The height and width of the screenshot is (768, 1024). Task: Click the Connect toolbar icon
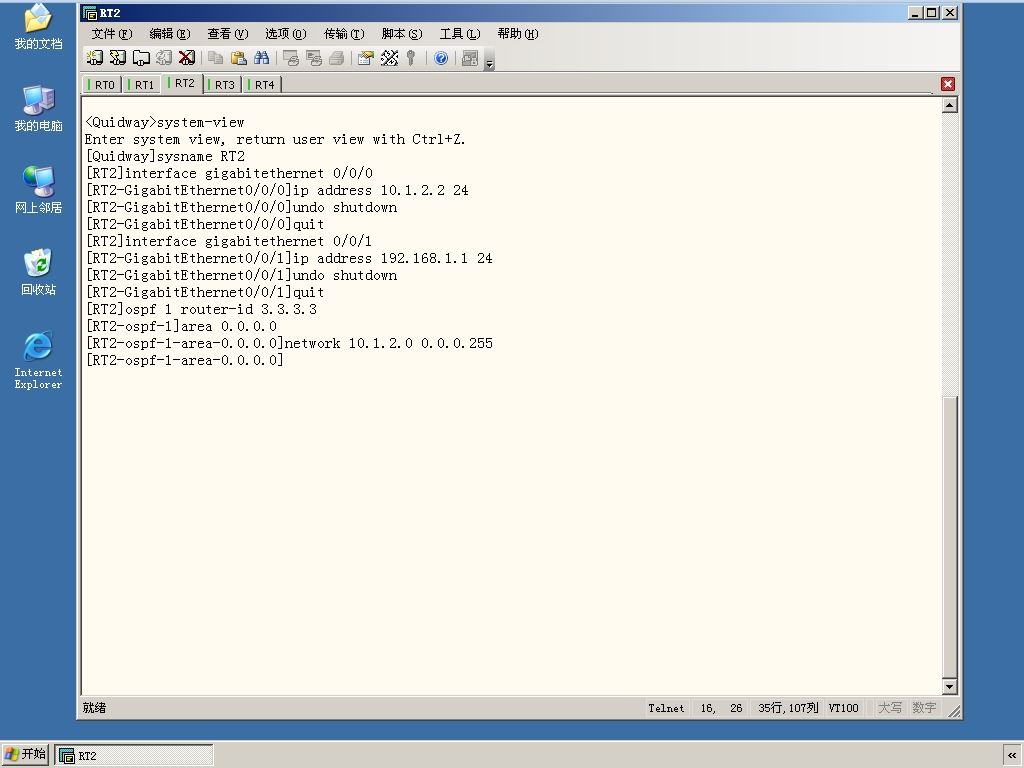click(95, 58)
